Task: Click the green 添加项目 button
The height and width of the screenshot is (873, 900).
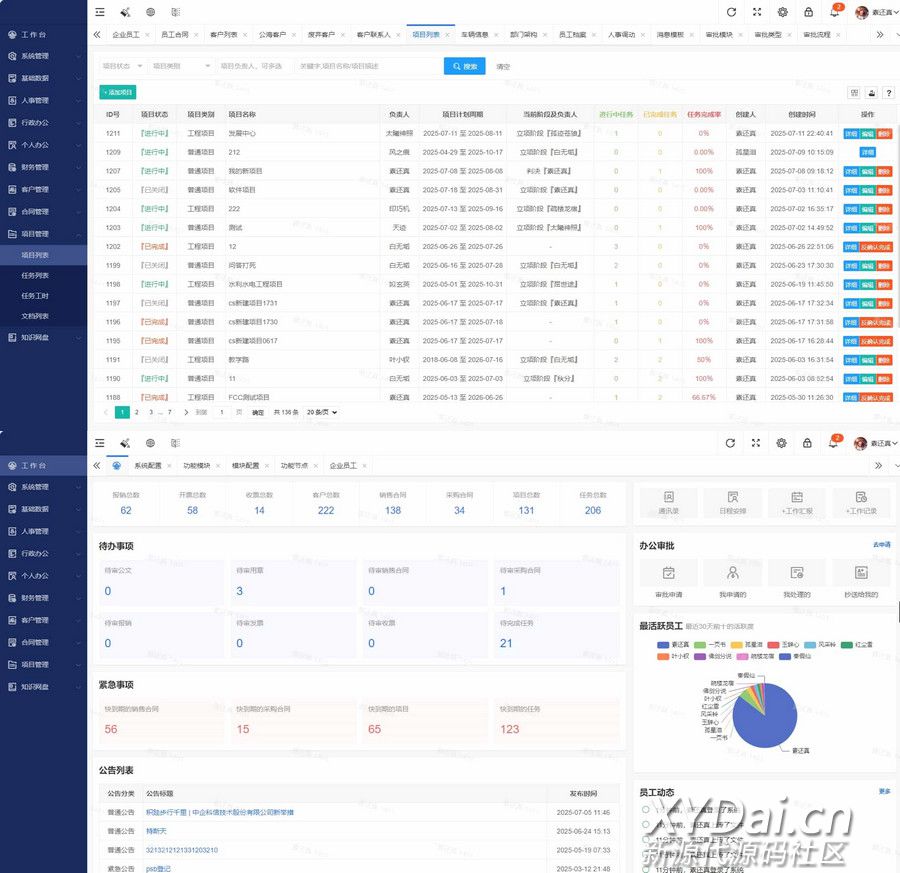Action: click(118, 92)
